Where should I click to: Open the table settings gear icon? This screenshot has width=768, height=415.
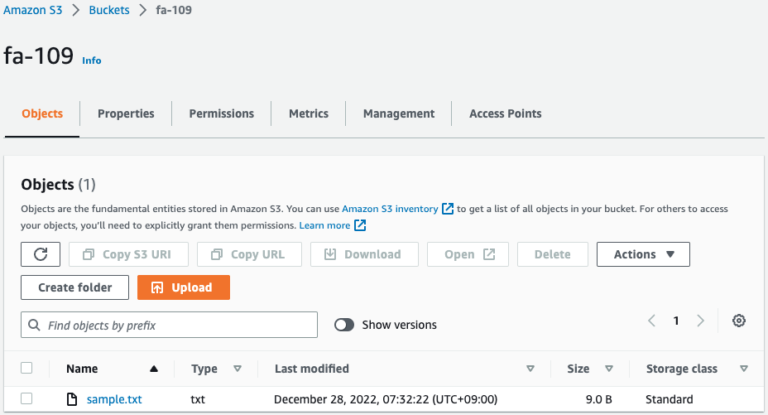click(x=739, y=321)
